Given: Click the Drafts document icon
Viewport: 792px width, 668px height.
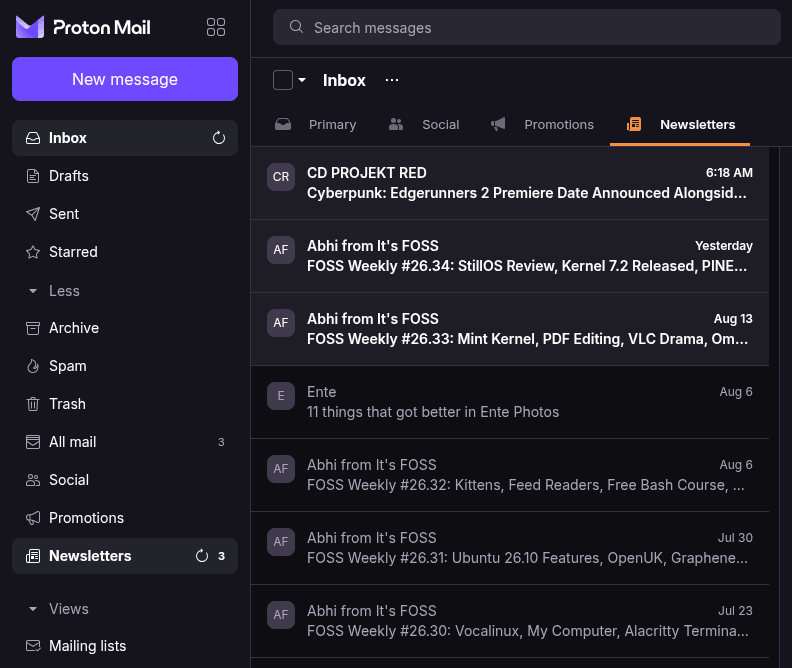Looking at the screenshot, I should [33, 176].
